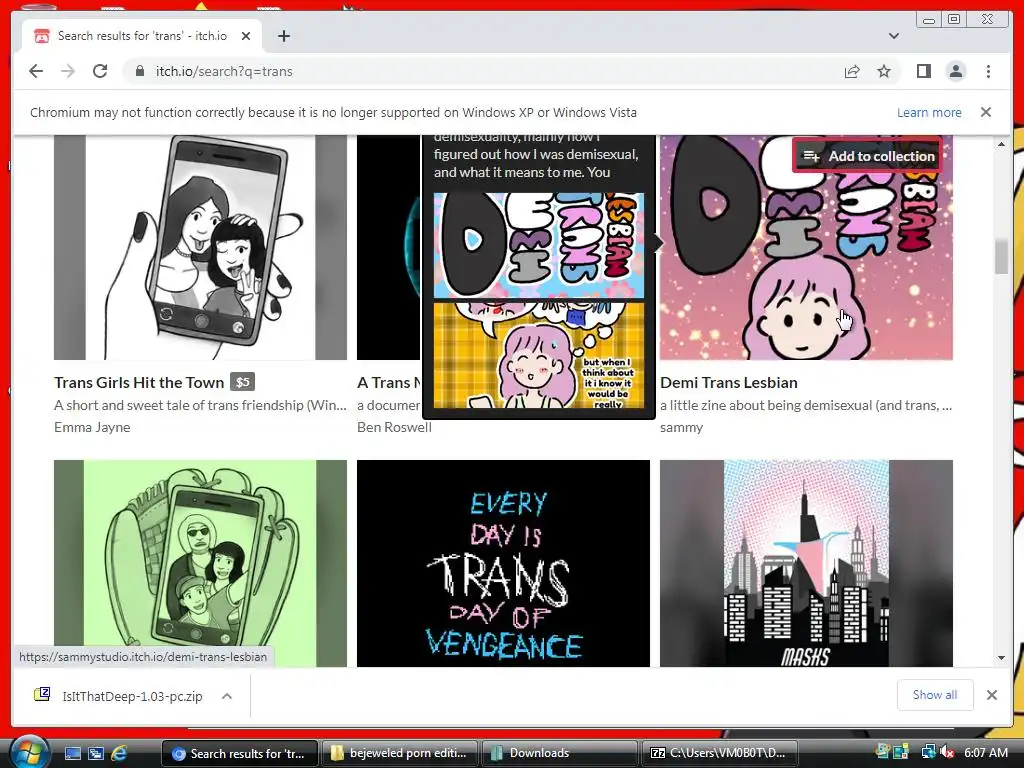1024x768 pixels.
Task: Click the page scrollbar up arrow
Action: coord(1001,144)
